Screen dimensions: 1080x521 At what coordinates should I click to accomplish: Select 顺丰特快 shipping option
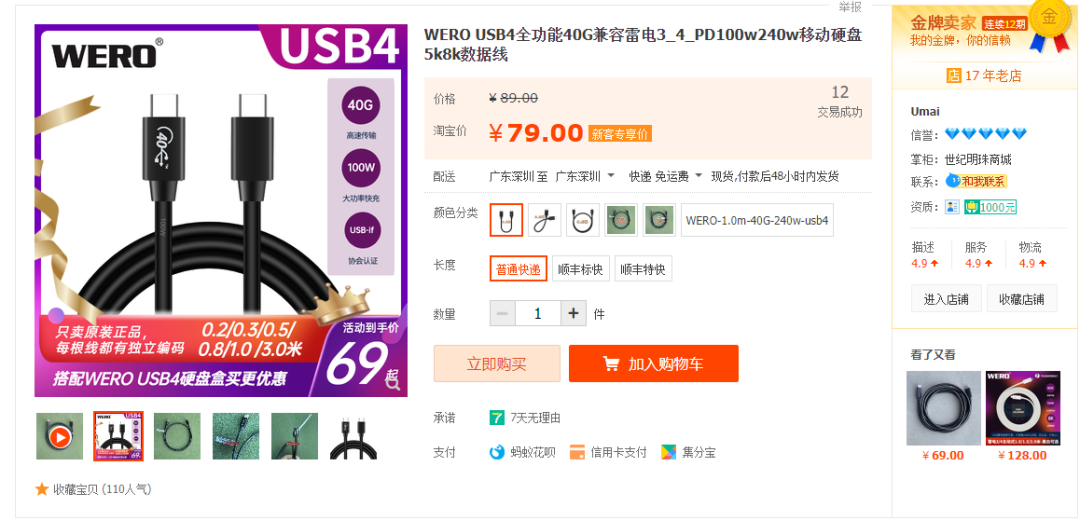point(643,269)
